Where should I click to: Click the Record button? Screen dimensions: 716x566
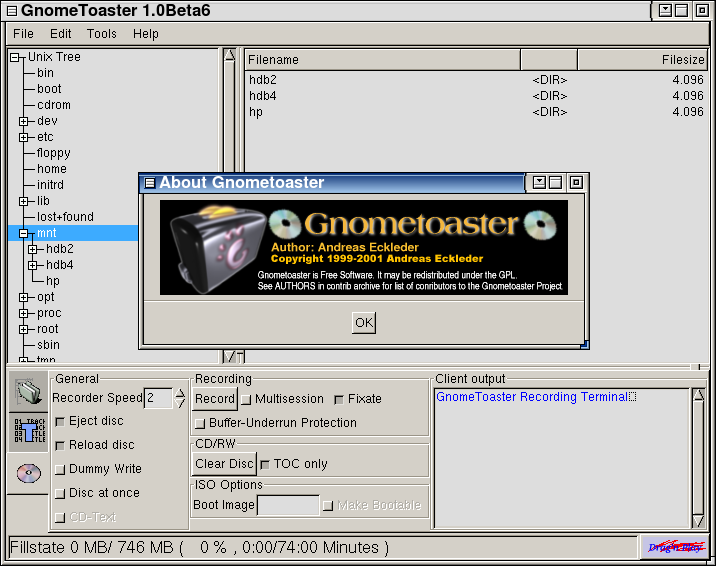(215, 399)
